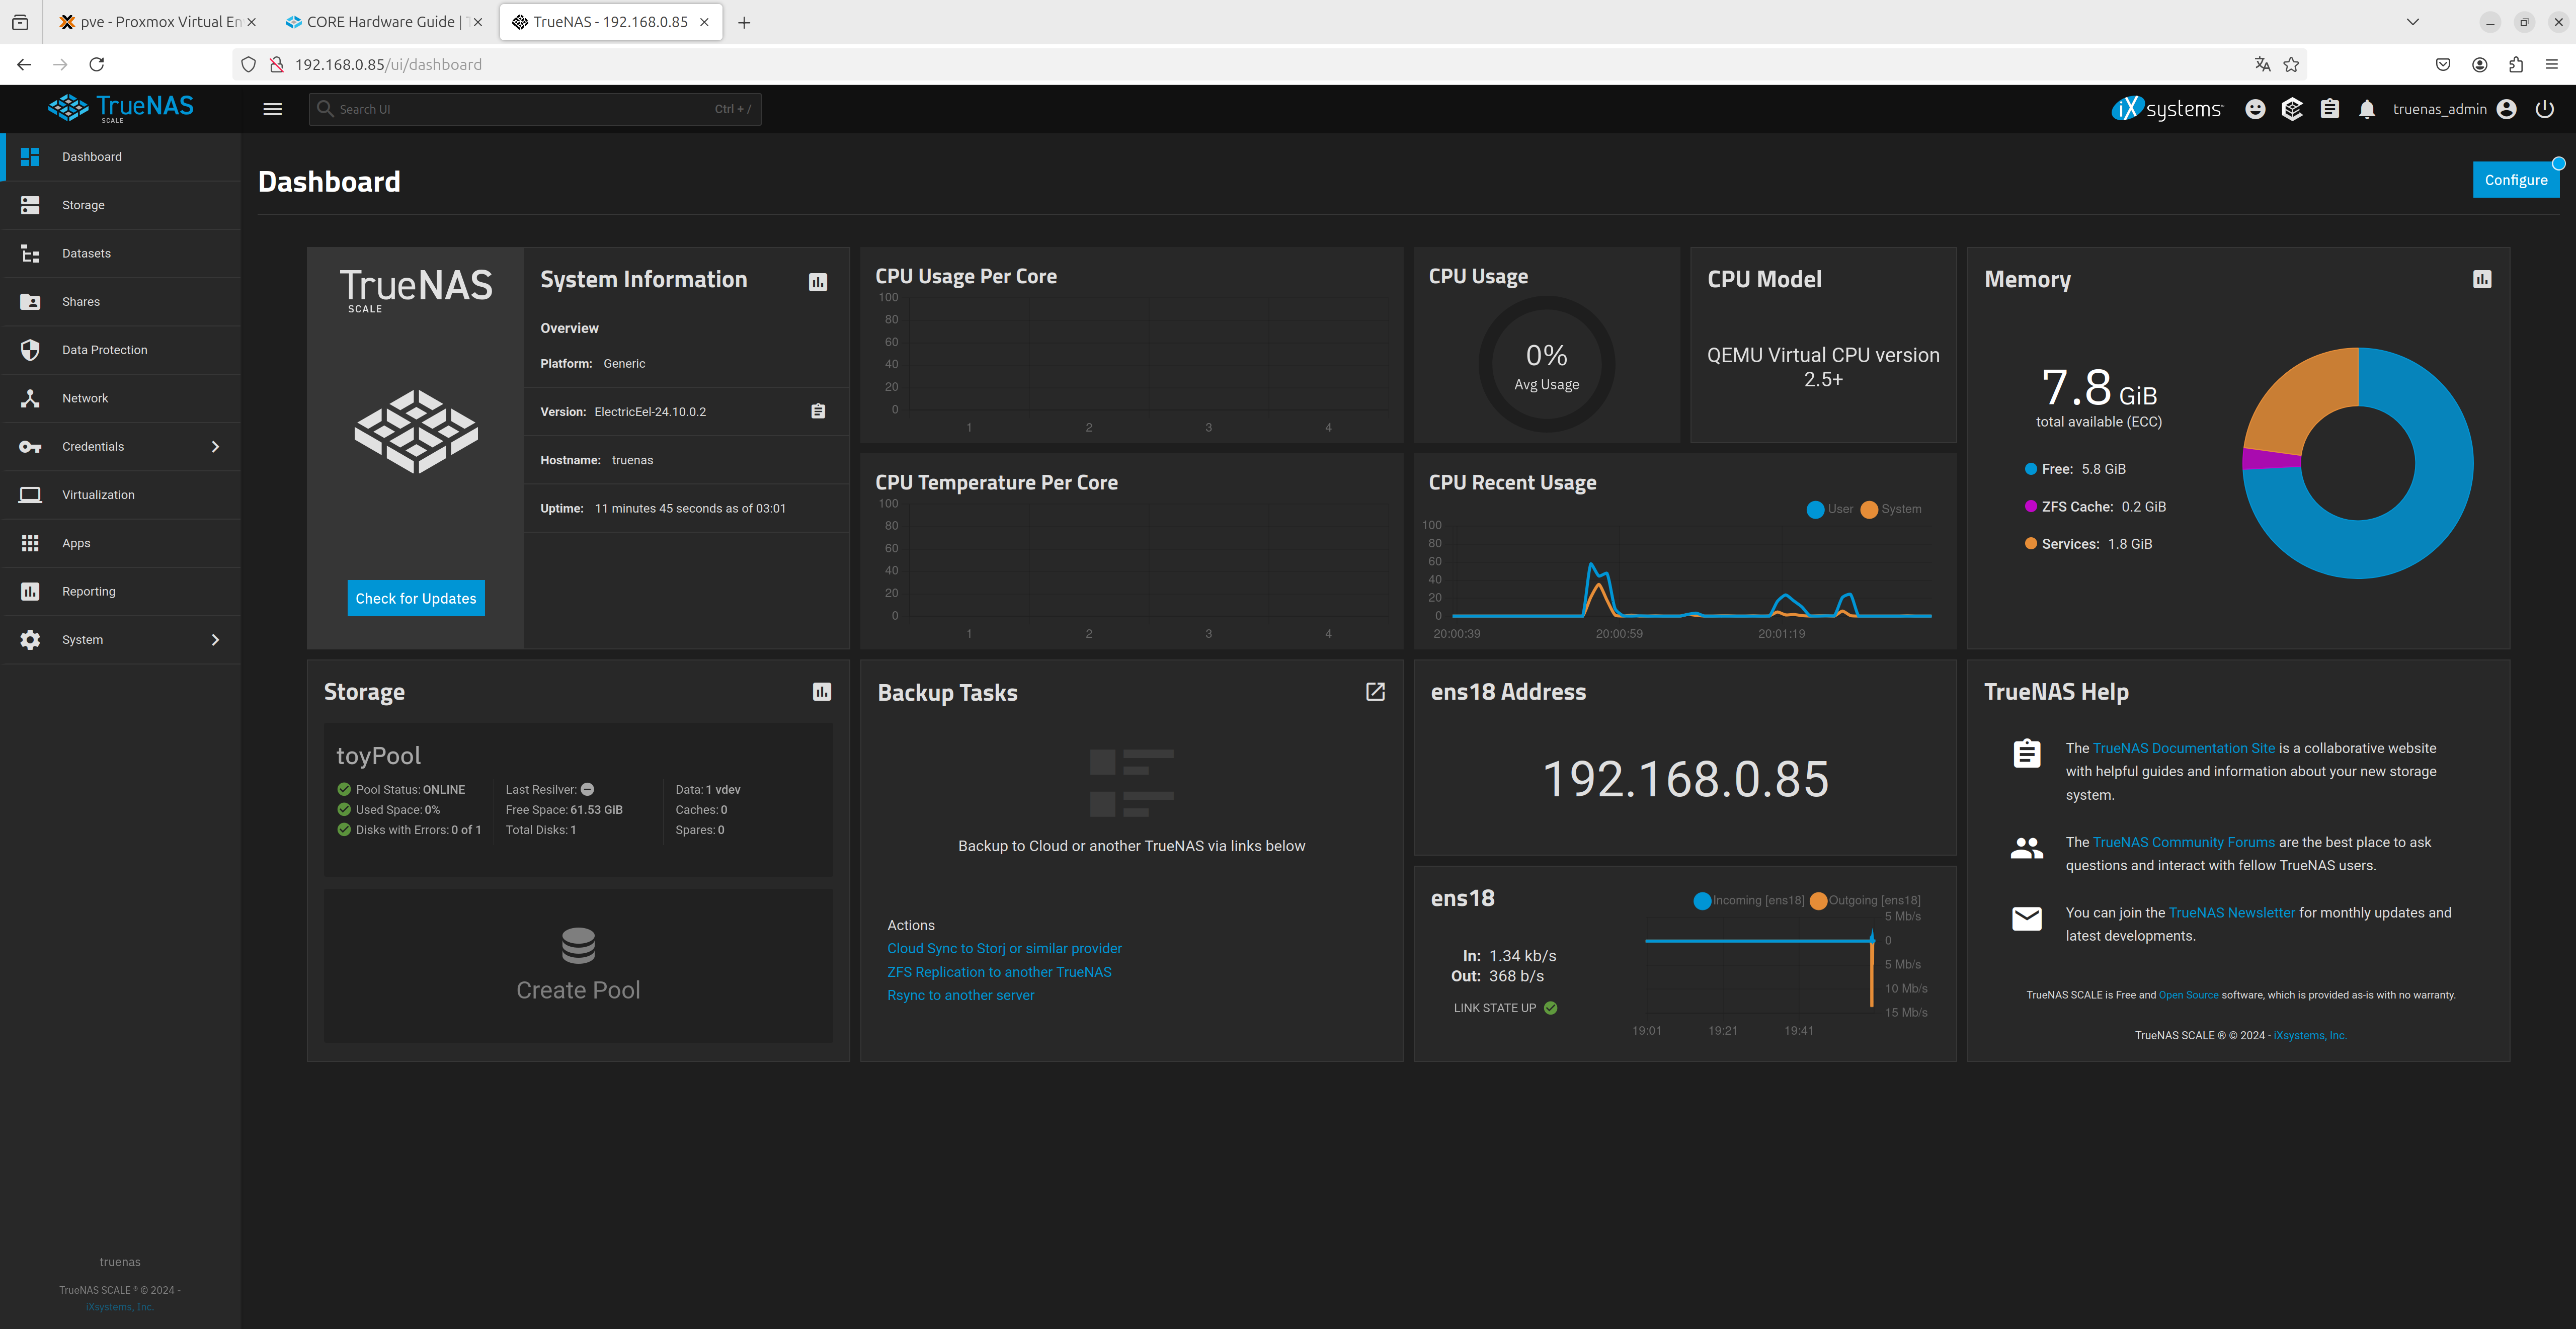Open the Jobs clipboard icon in top bar
The width and height of the screenshot is (2576, 1329).
[2330, 109]
